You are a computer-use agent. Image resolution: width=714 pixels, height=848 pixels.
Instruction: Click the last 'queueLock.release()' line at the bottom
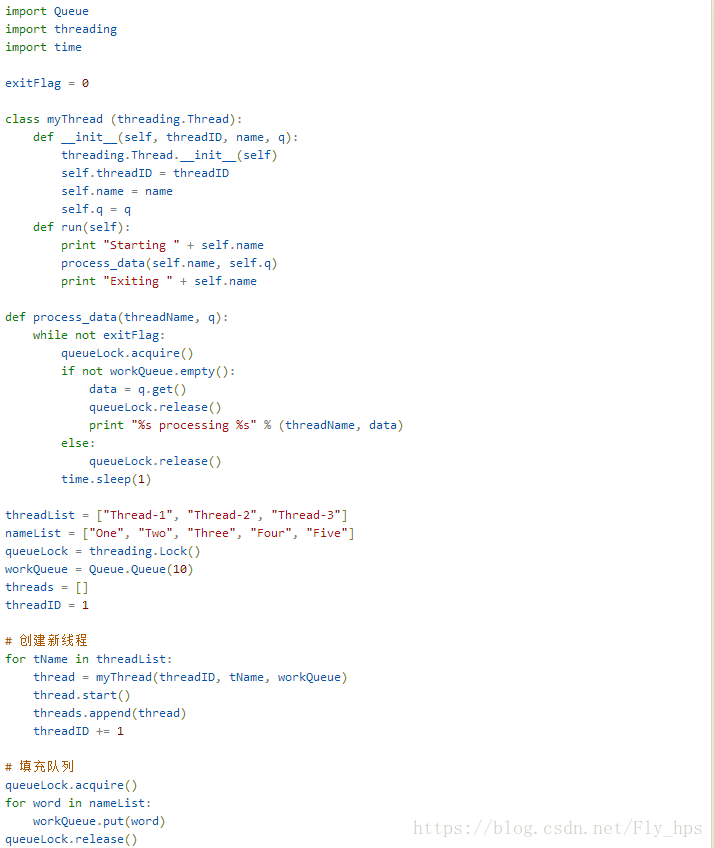(x=71, y=839)
